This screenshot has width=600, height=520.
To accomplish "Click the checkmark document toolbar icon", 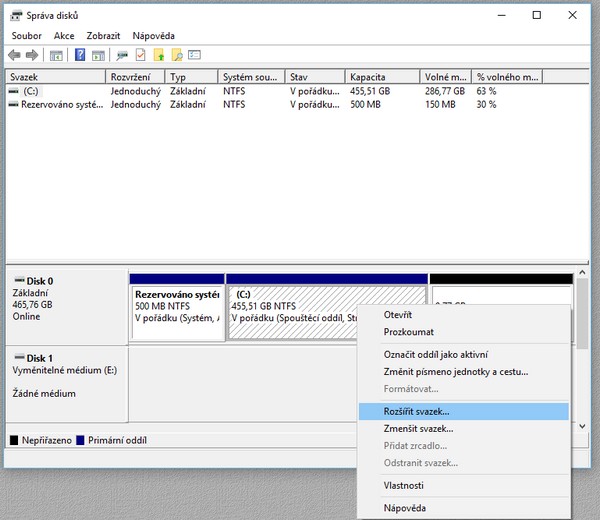I will (x=141, y=55).
